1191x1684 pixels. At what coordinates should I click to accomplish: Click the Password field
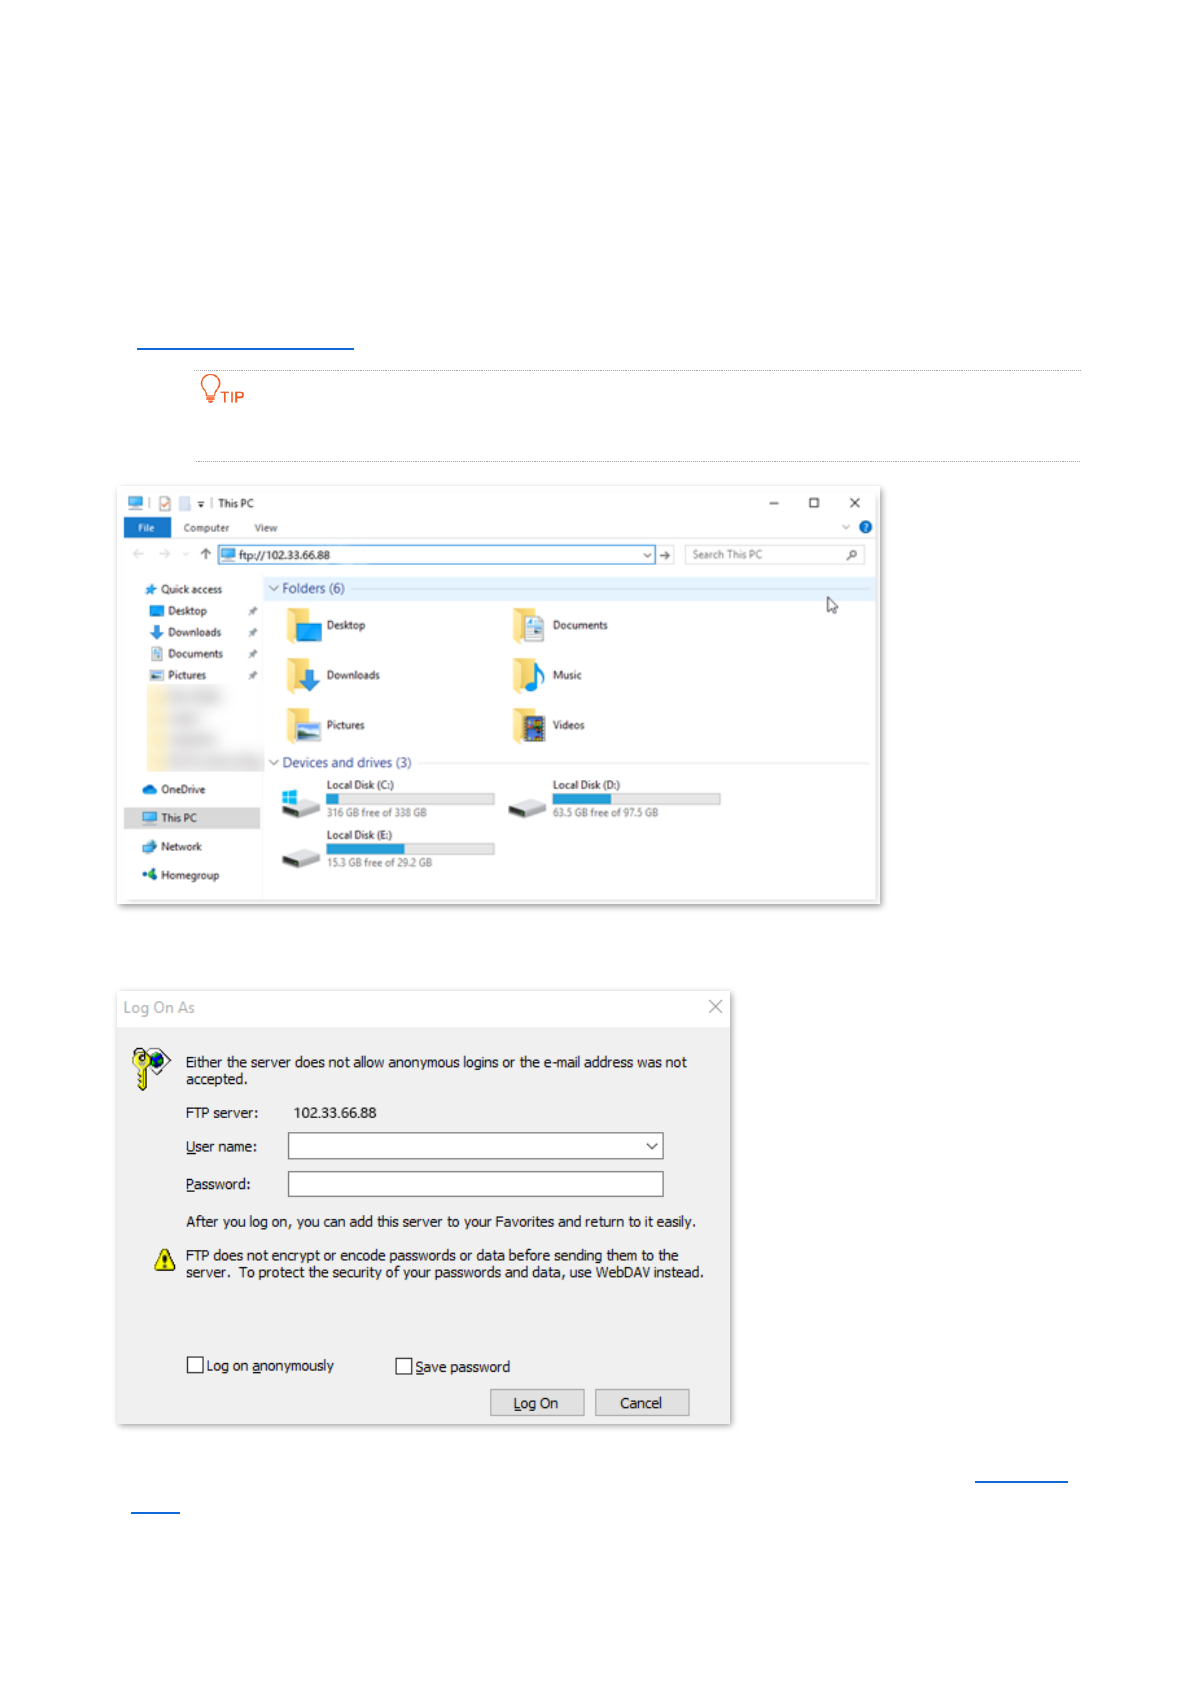(476, 1184)
